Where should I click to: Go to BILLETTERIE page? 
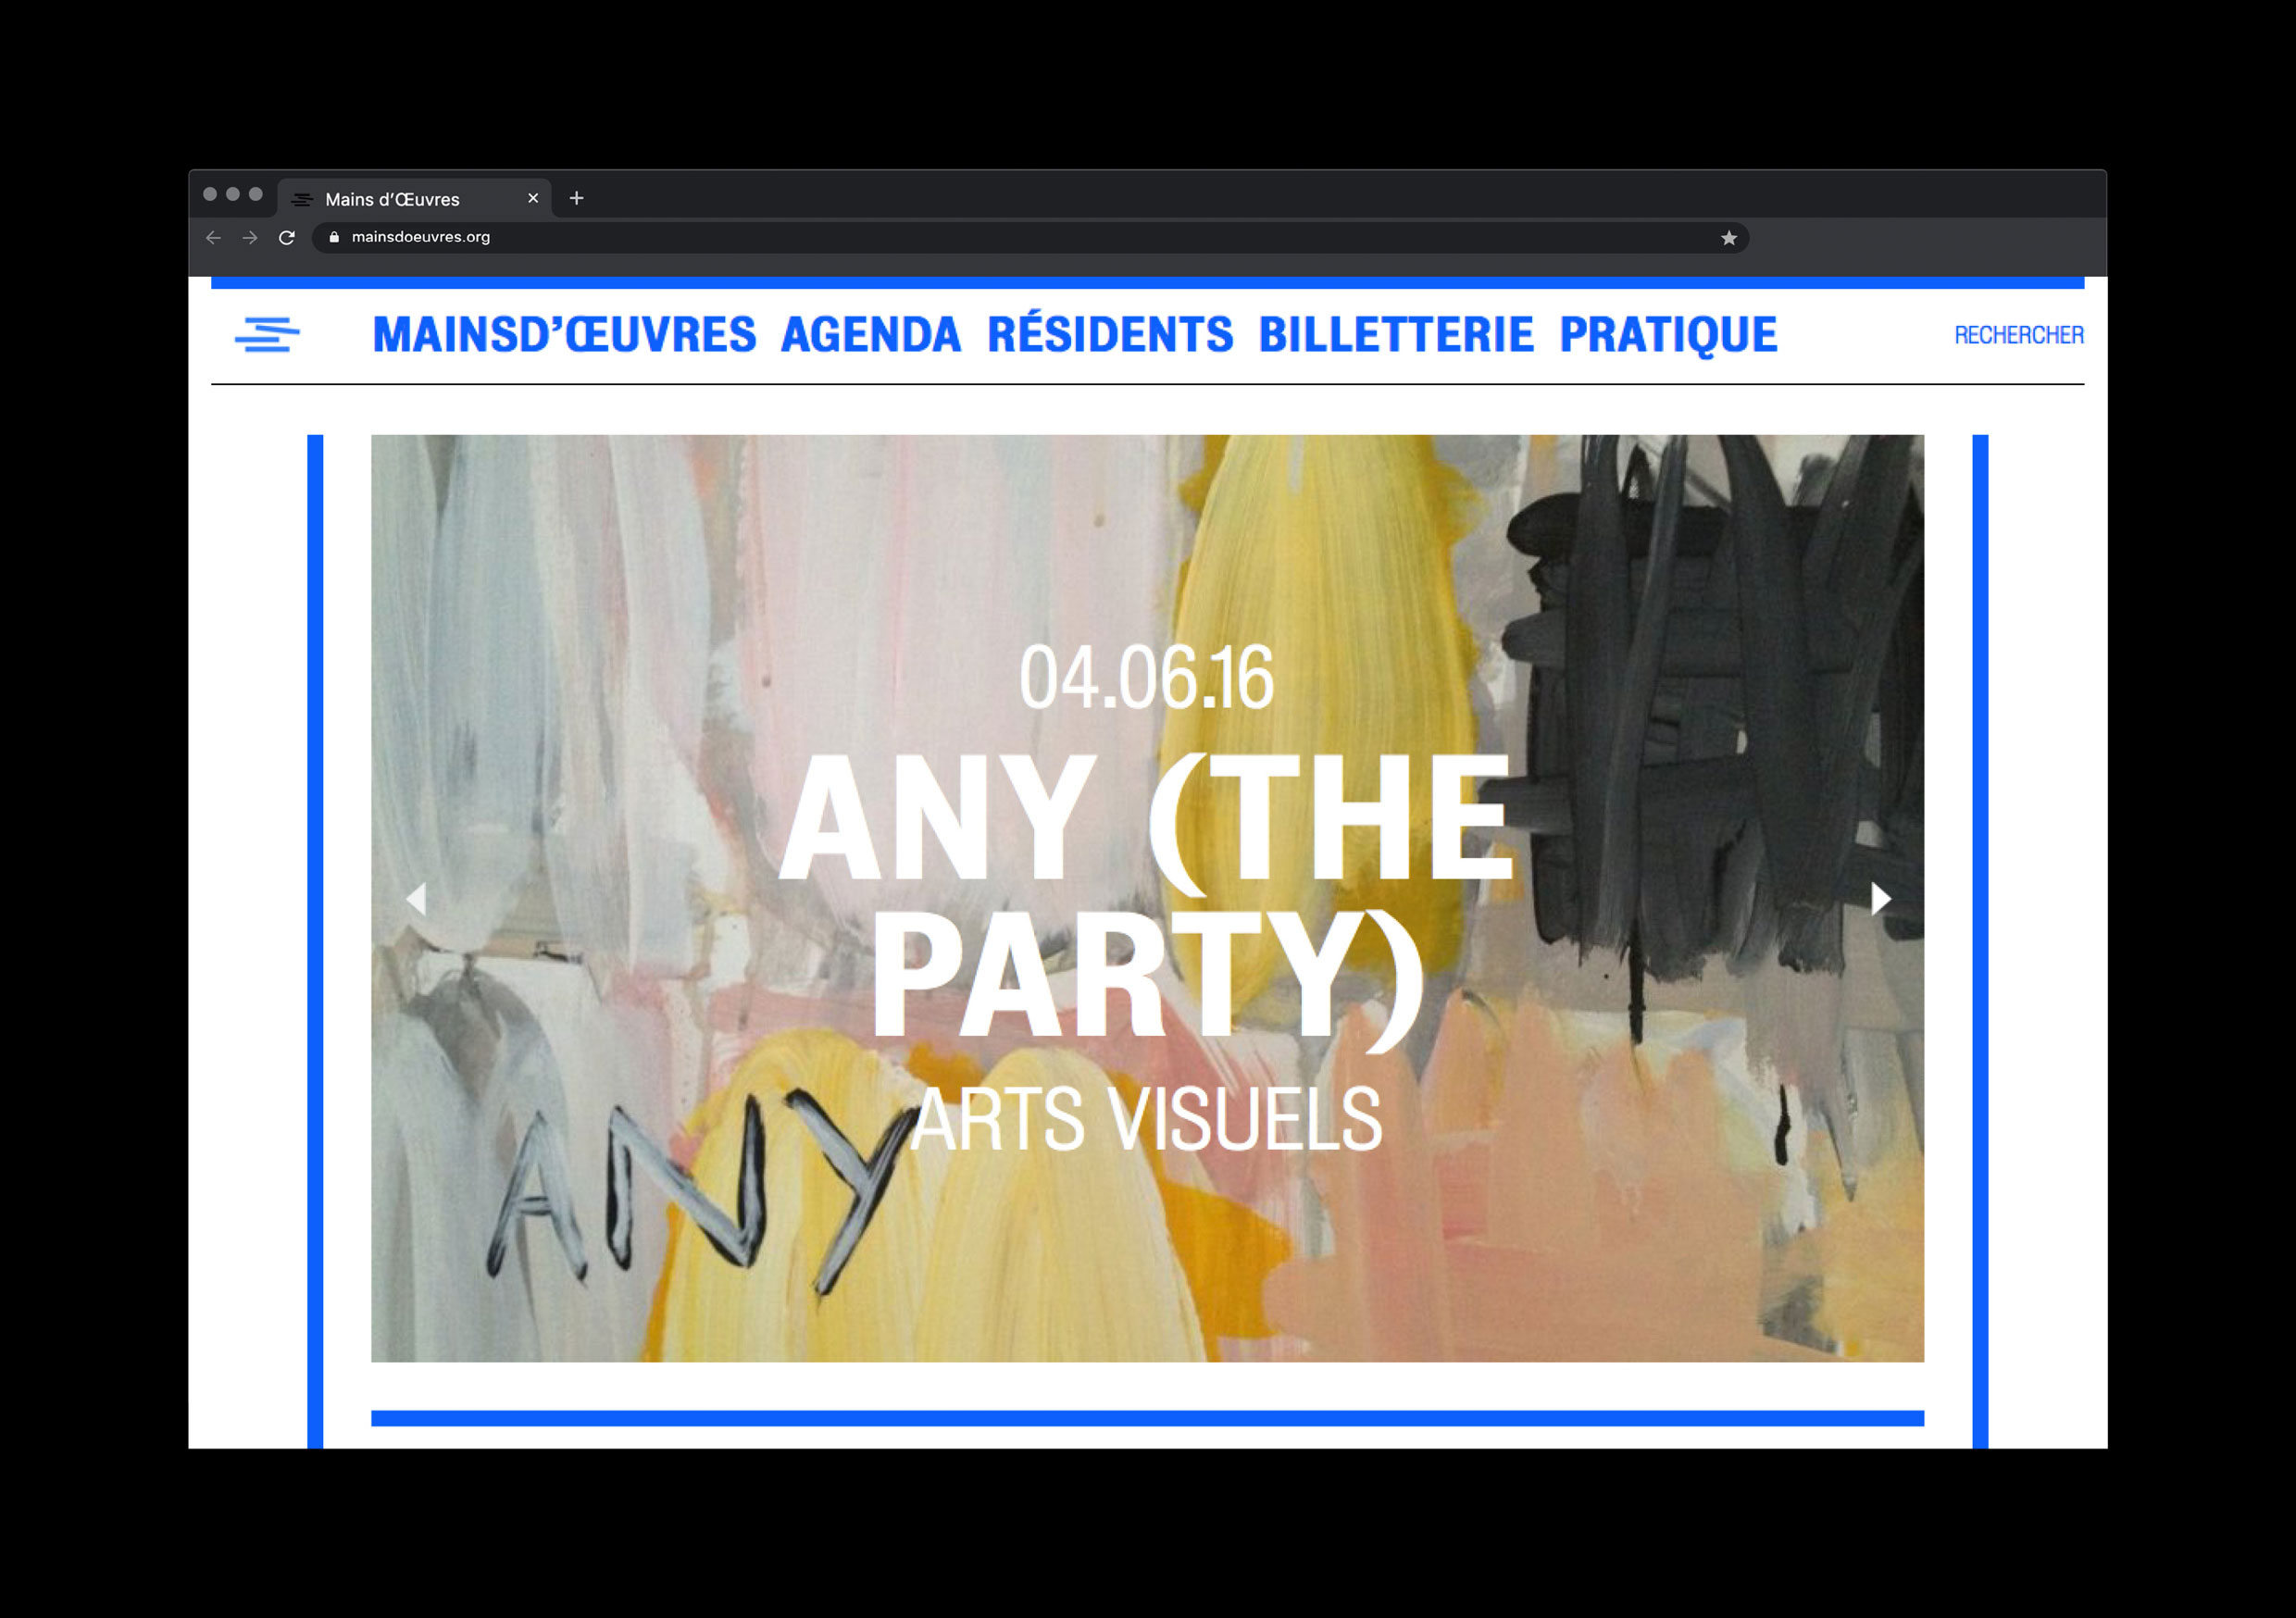pyautogui.click(x=1396, y=335)
